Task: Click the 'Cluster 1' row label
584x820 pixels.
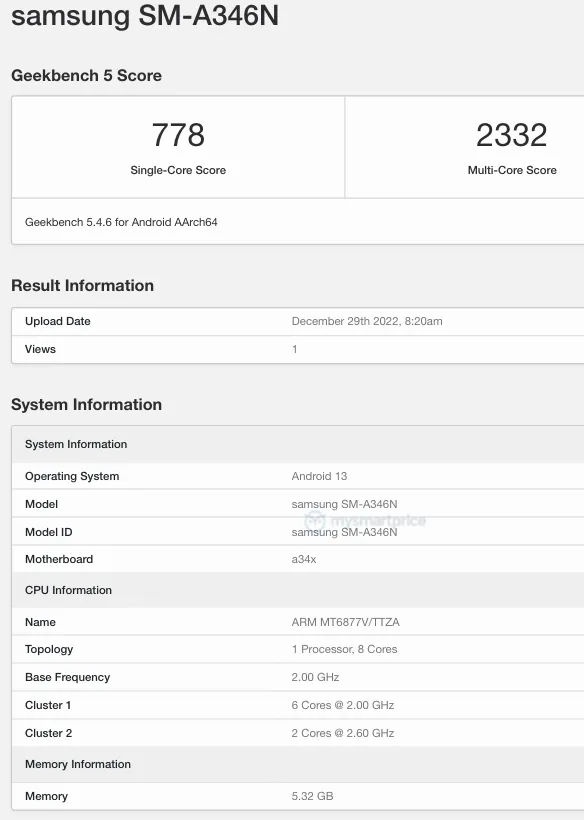Action: (x=48, y=705)
